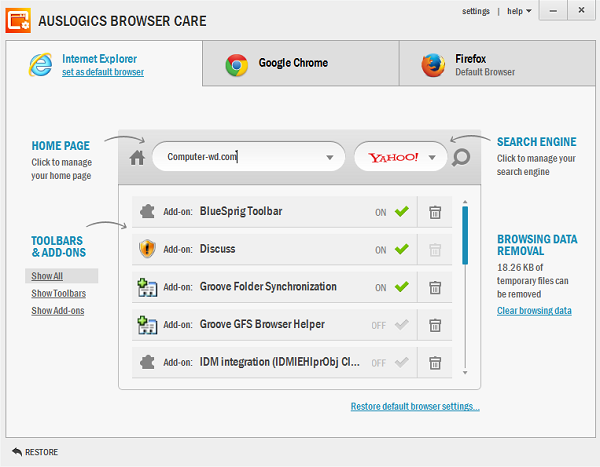Open the help dropdown menu

pos(519,11)
